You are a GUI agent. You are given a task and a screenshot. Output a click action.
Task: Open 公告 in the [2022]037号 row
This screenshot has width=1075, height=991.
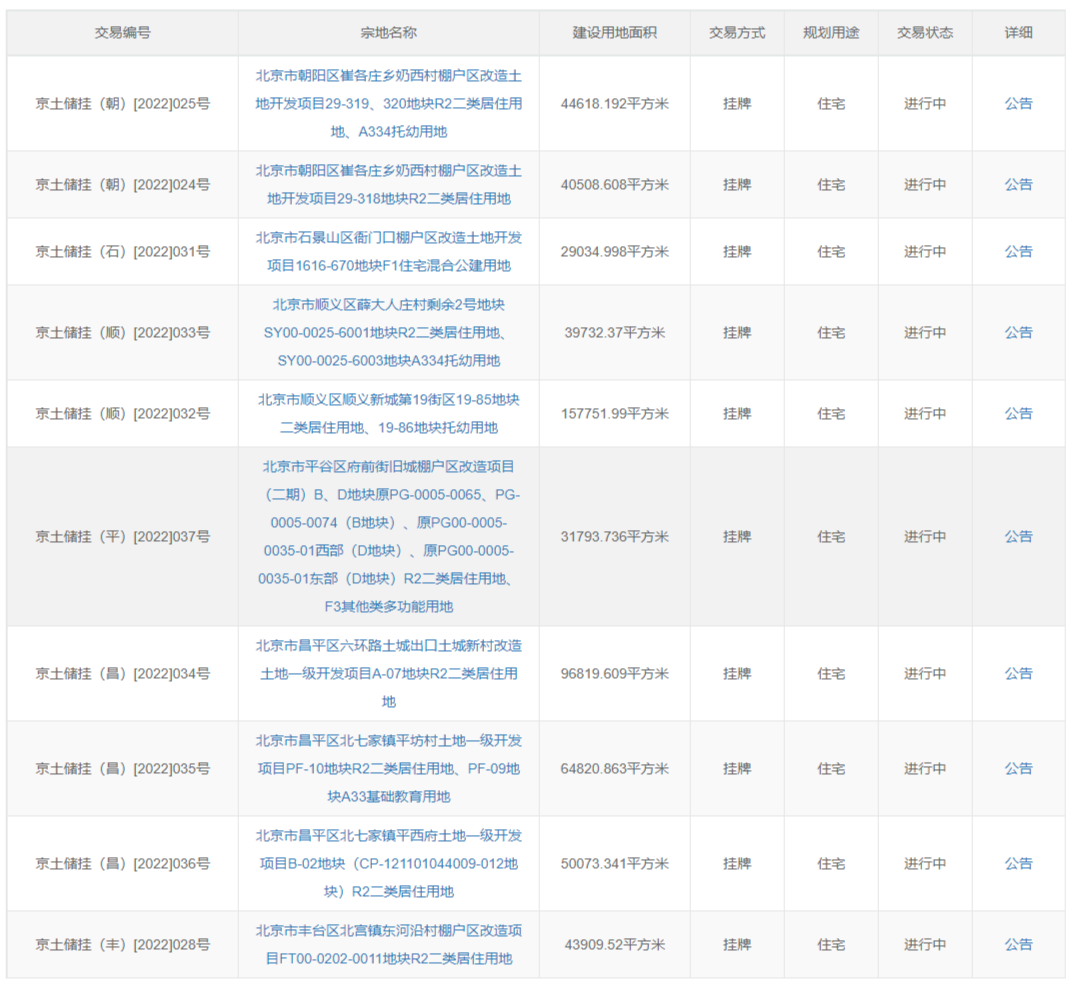[1018, 536]
